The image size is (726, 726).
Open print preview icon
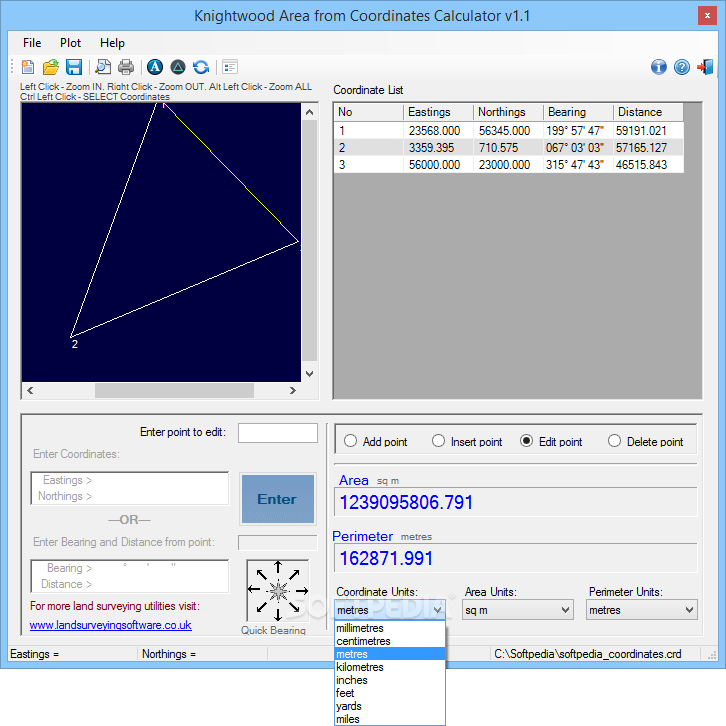coord(103,67)
